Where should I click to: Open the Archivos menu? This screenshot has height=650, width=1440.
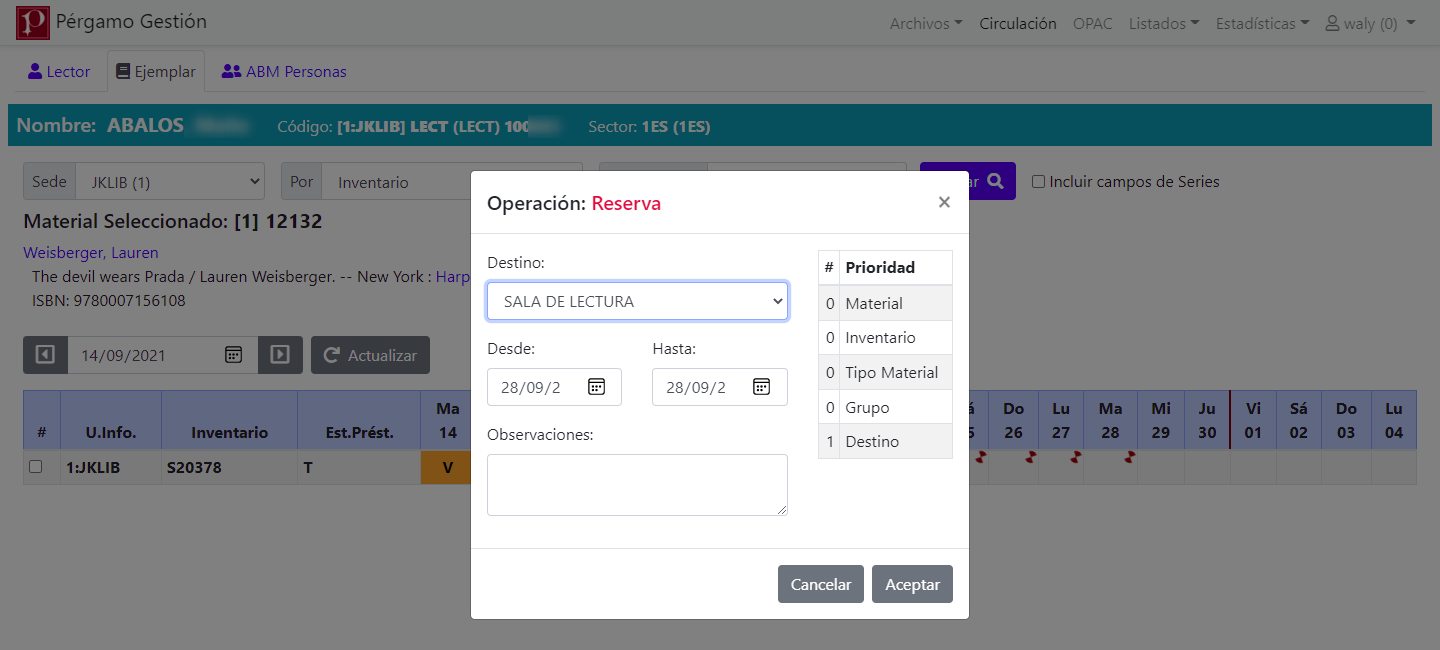[x=925, y=24]
